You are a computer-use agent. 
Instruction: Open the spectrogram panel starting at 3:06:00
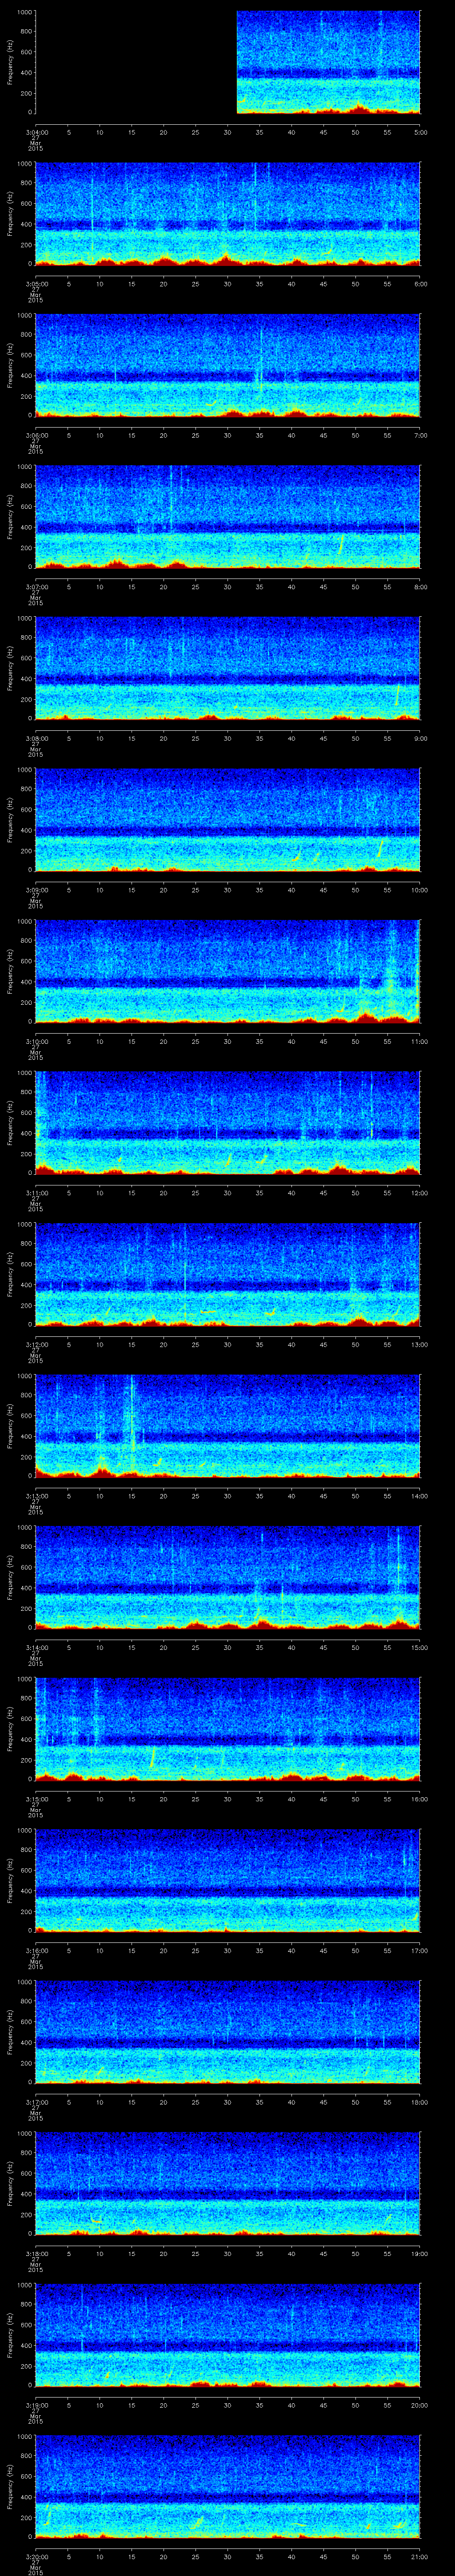coord(228,365)
